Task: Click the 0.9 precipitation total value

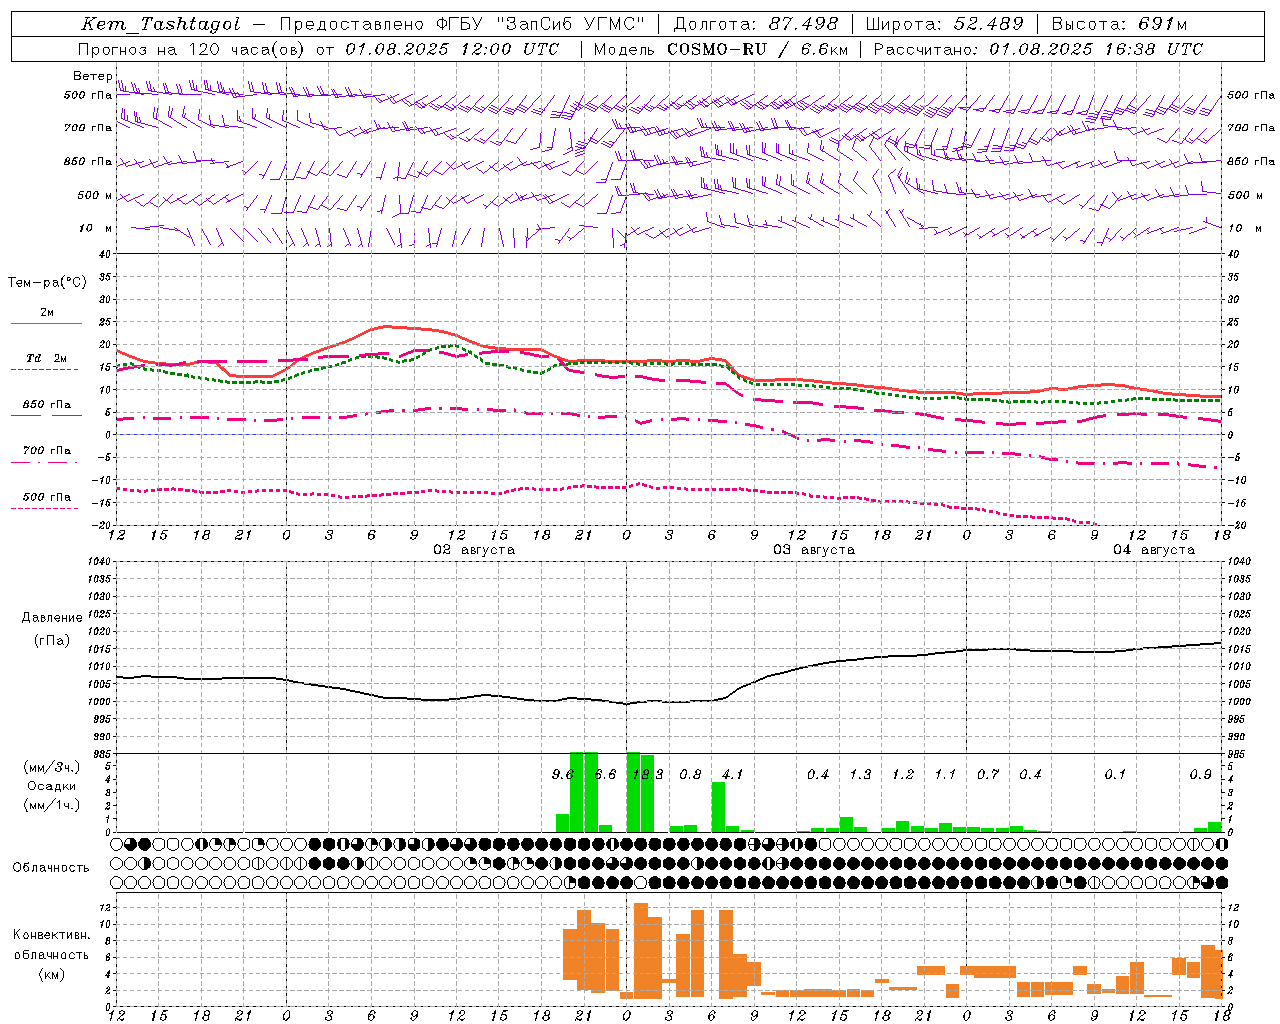Action: 1201,774
